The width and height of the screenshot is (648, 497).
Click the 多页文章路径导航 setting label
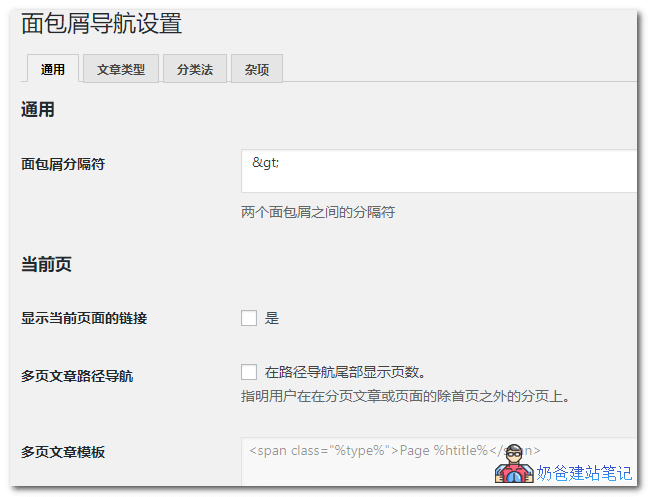pos(77,376)
